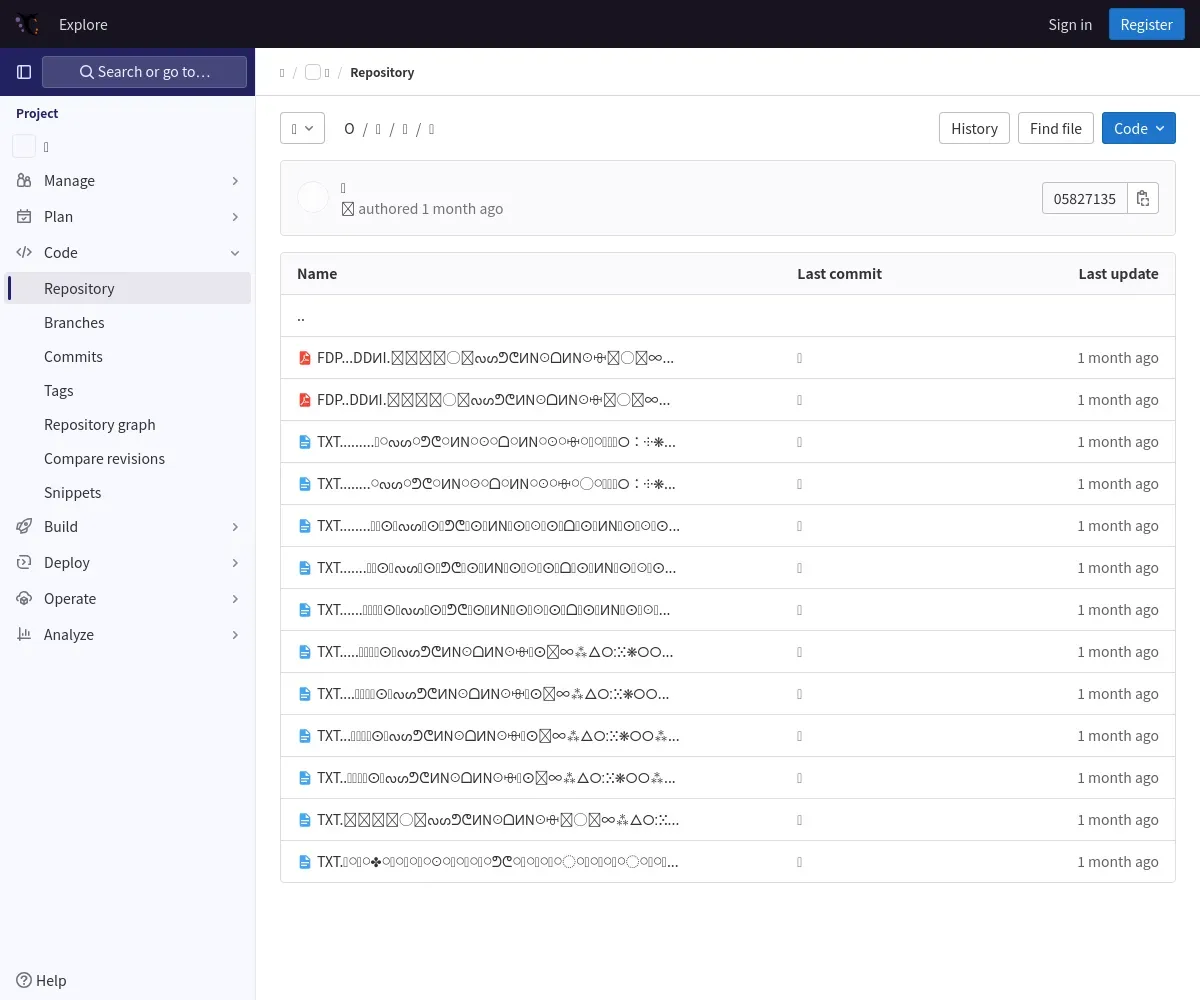Open Snippets in the sidebar
1200x1000 pixels.
pos(128,492)
